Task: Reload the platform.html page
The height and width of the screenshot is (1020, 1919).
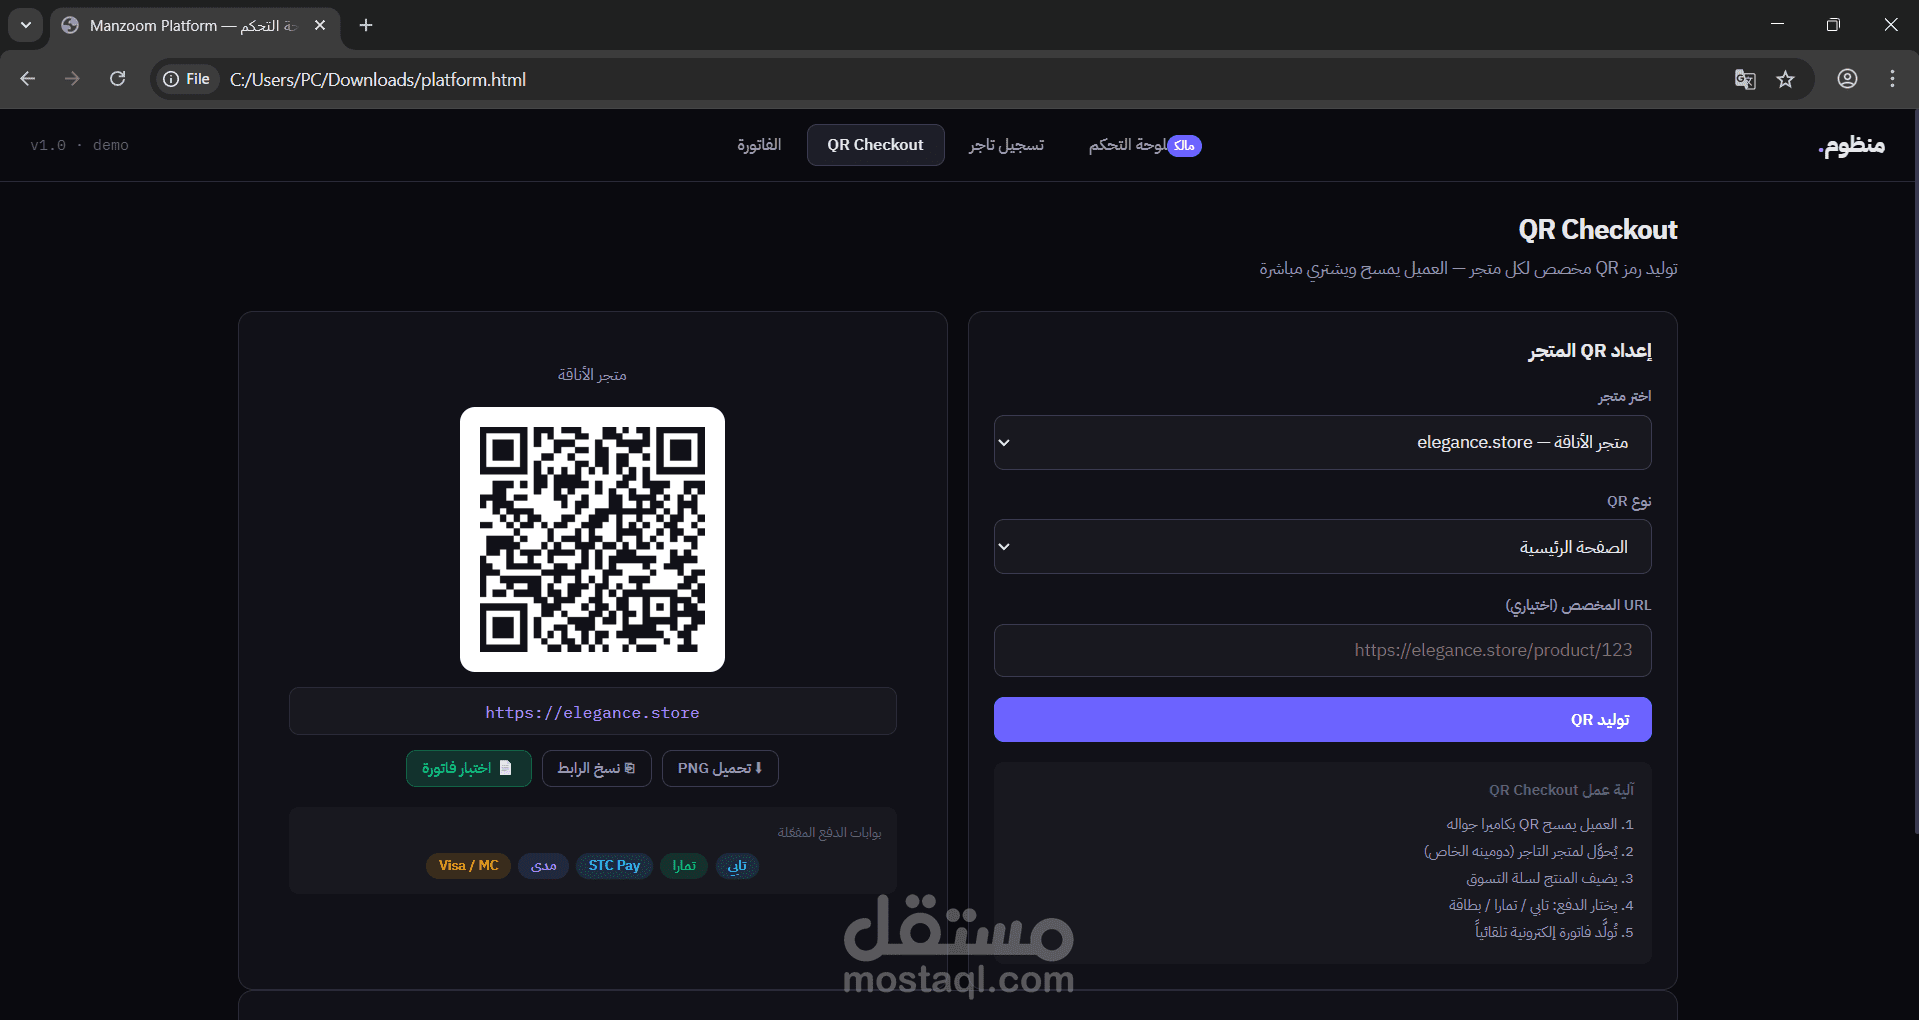Action: [117, 79]
